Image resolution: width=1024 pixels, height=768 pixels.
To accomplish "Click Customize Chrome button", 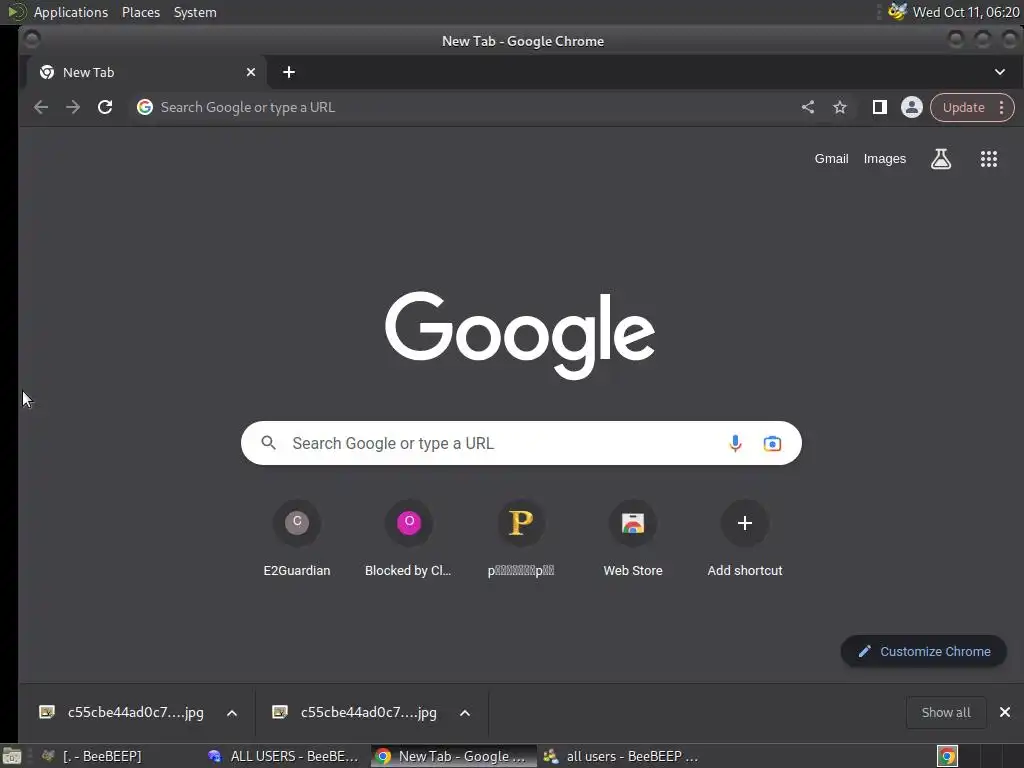I will 923,651.
